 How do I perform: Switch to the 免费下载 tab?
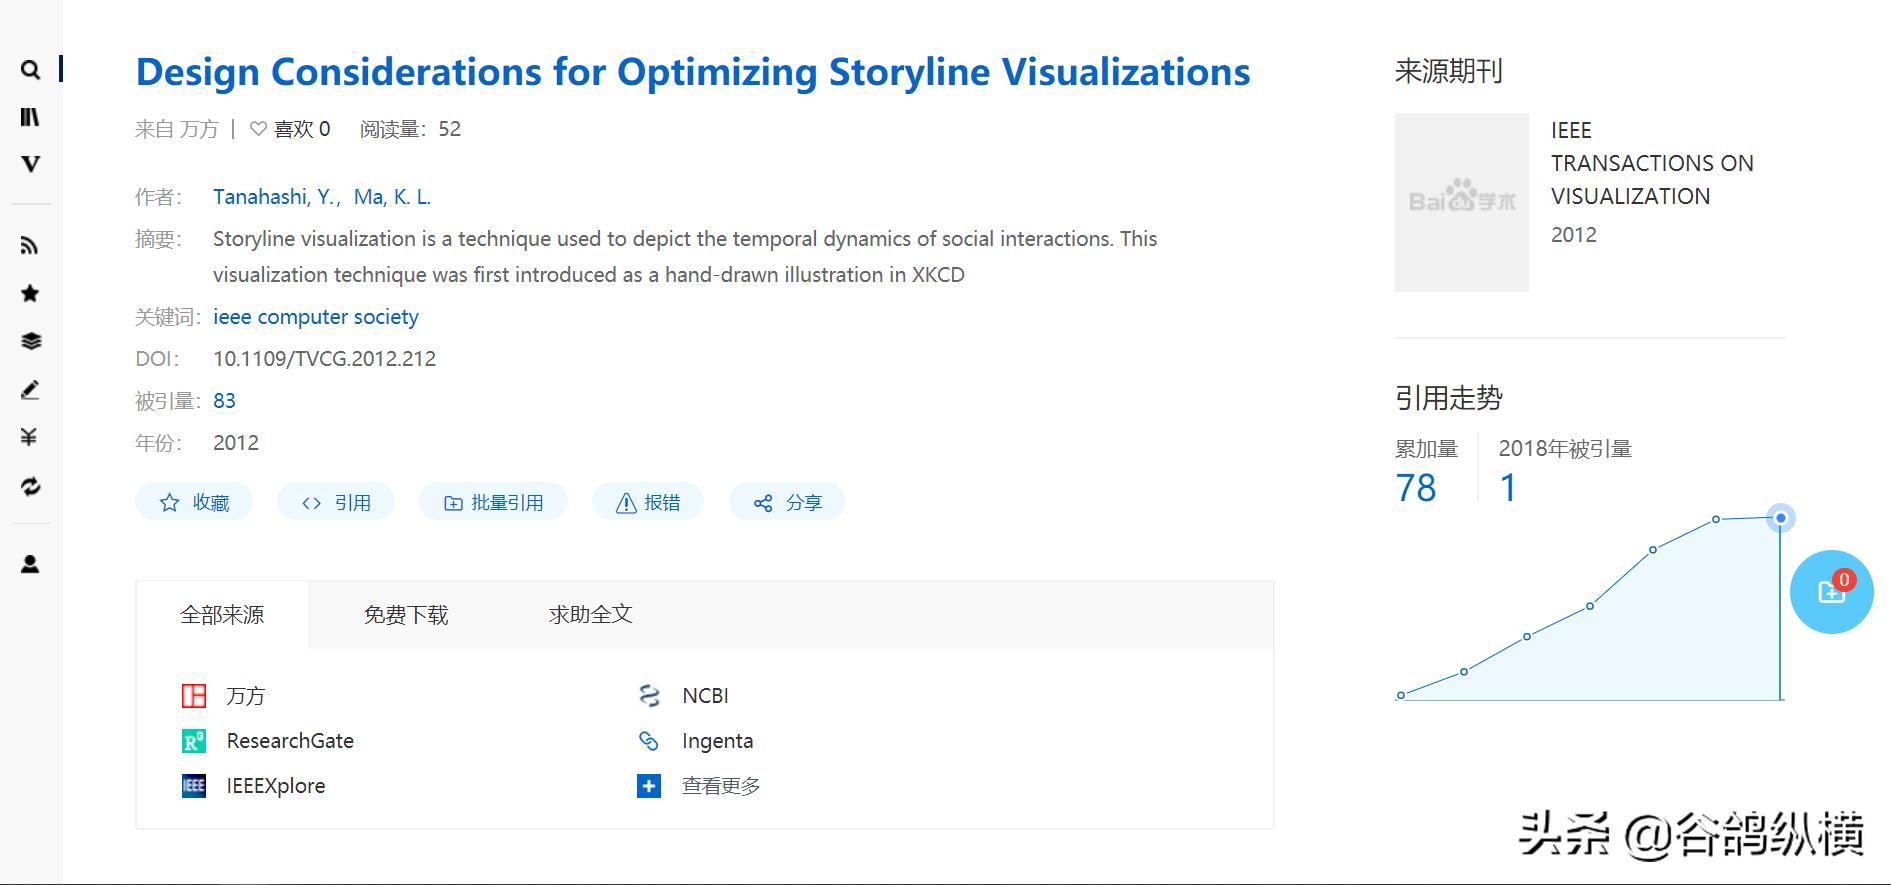pos(406,615)
